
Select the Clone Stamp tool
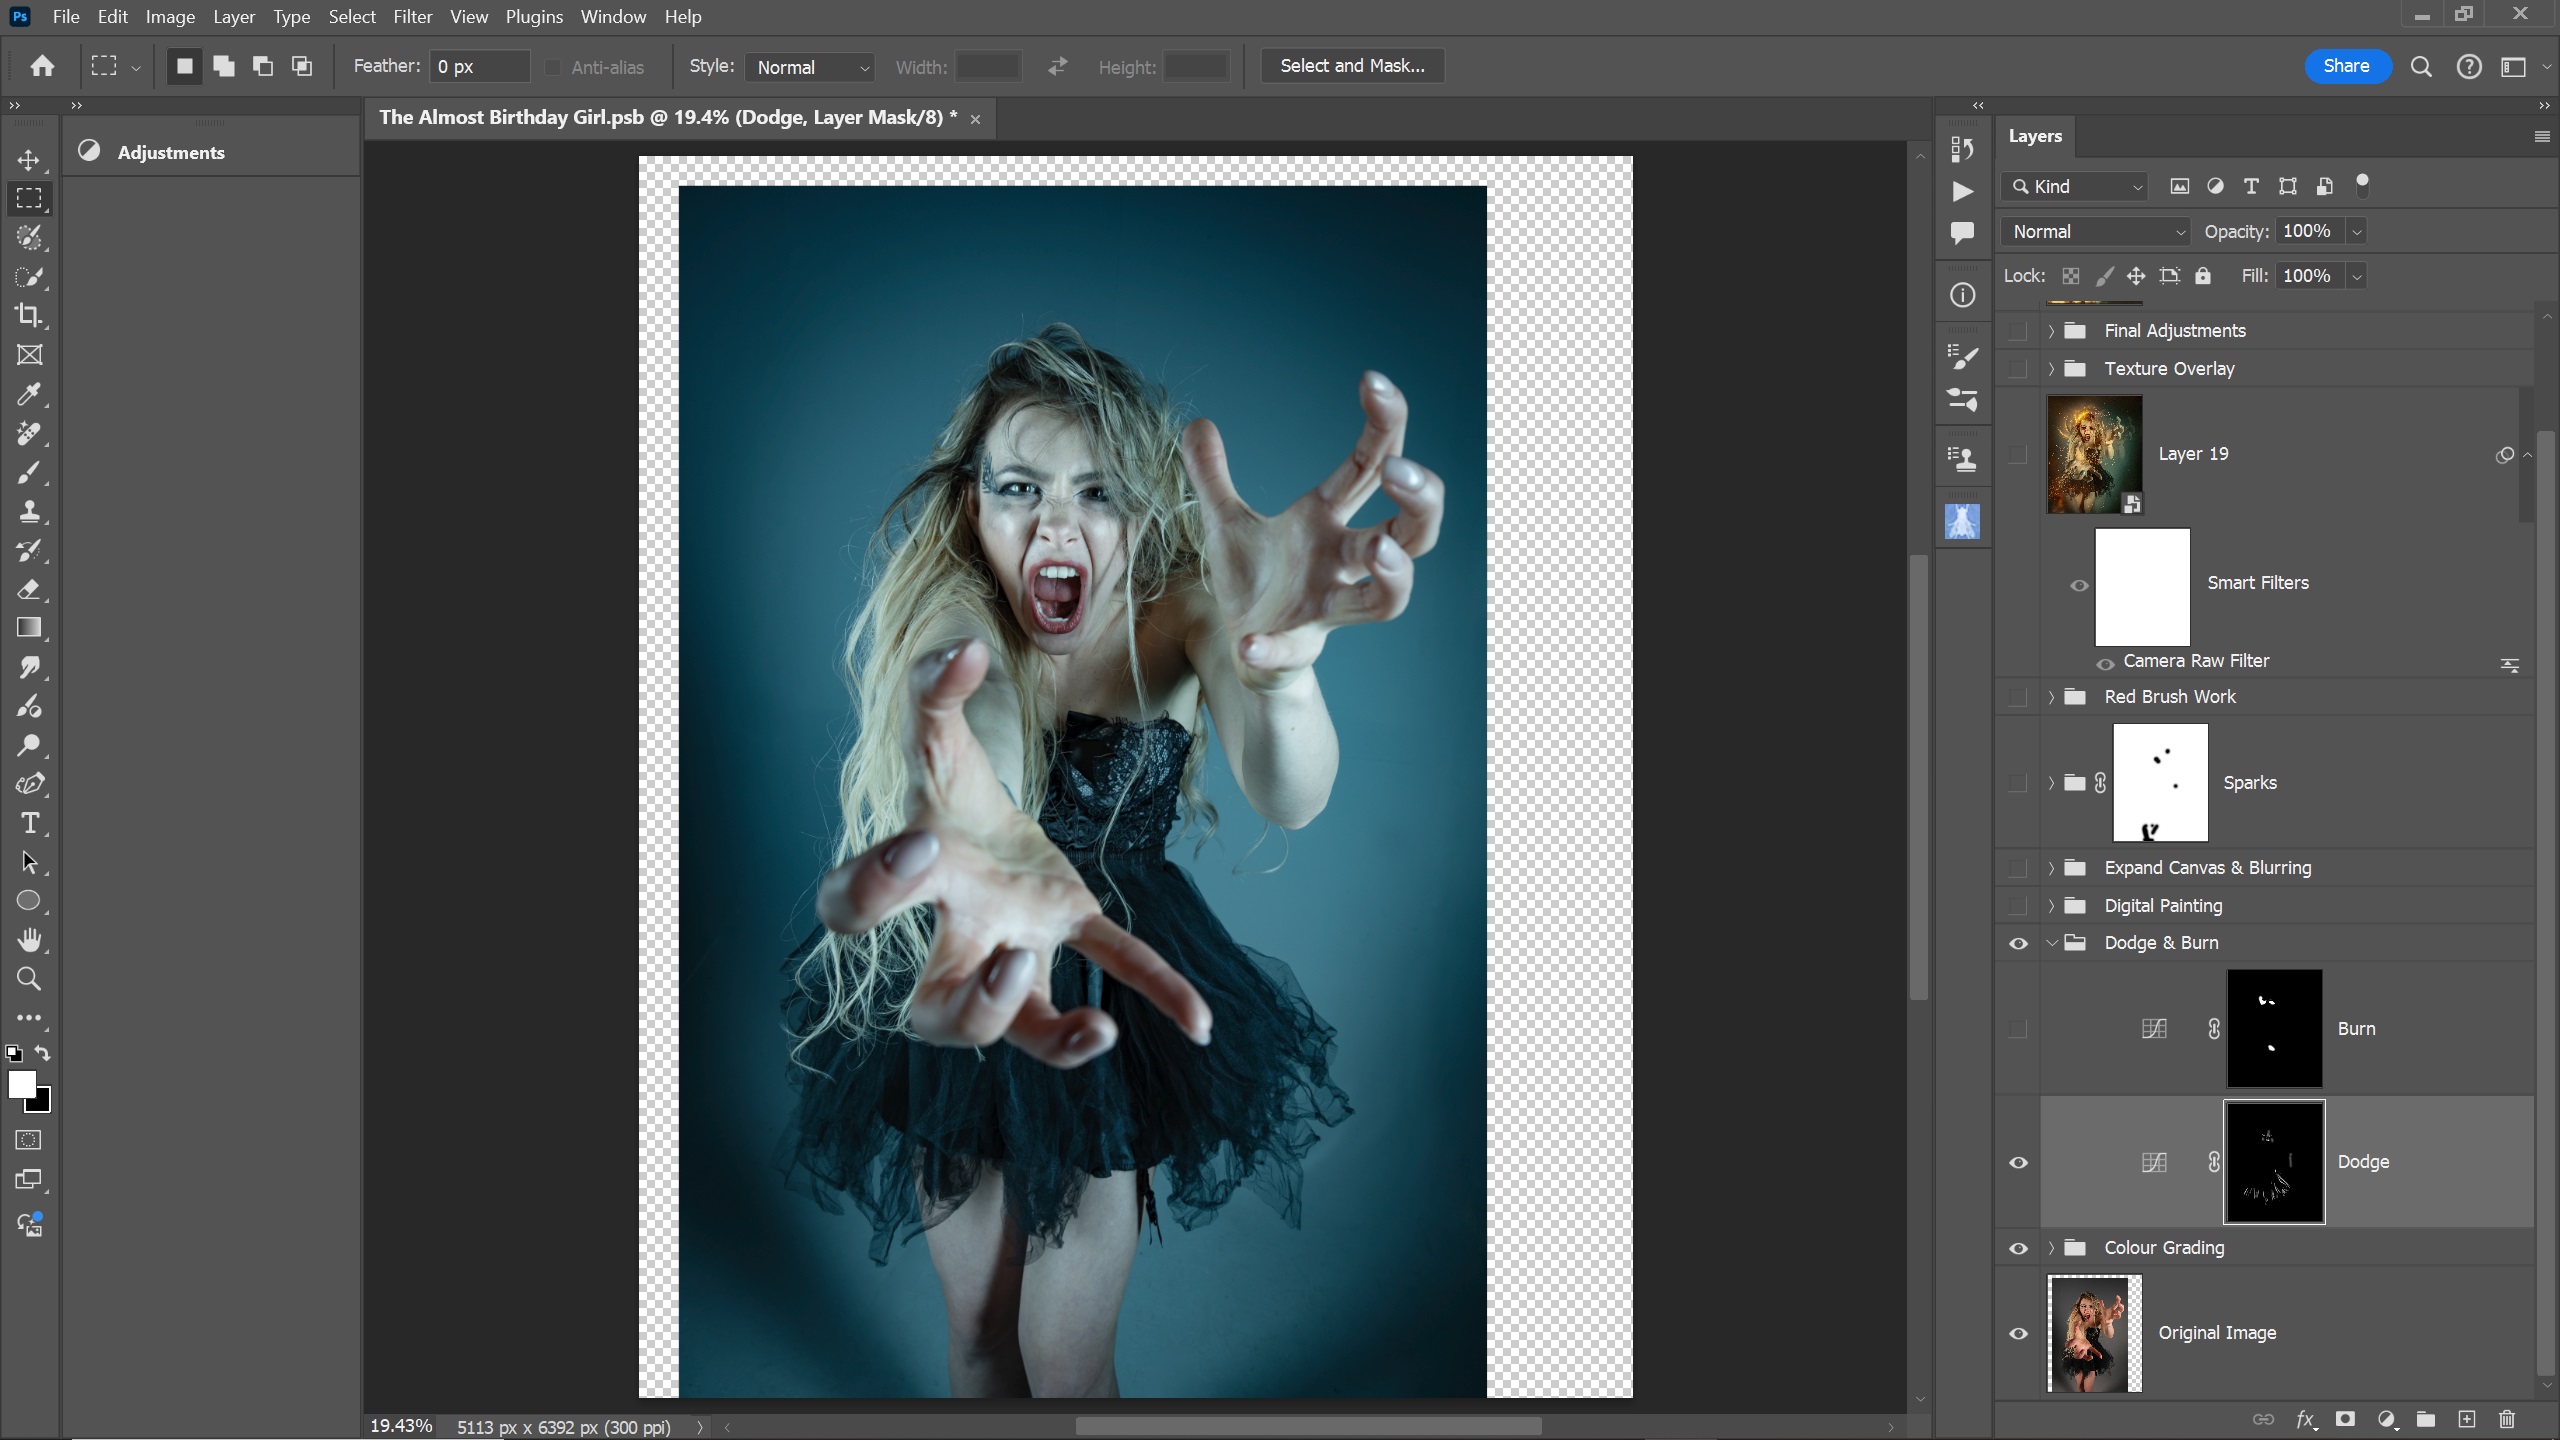[29, 512]
